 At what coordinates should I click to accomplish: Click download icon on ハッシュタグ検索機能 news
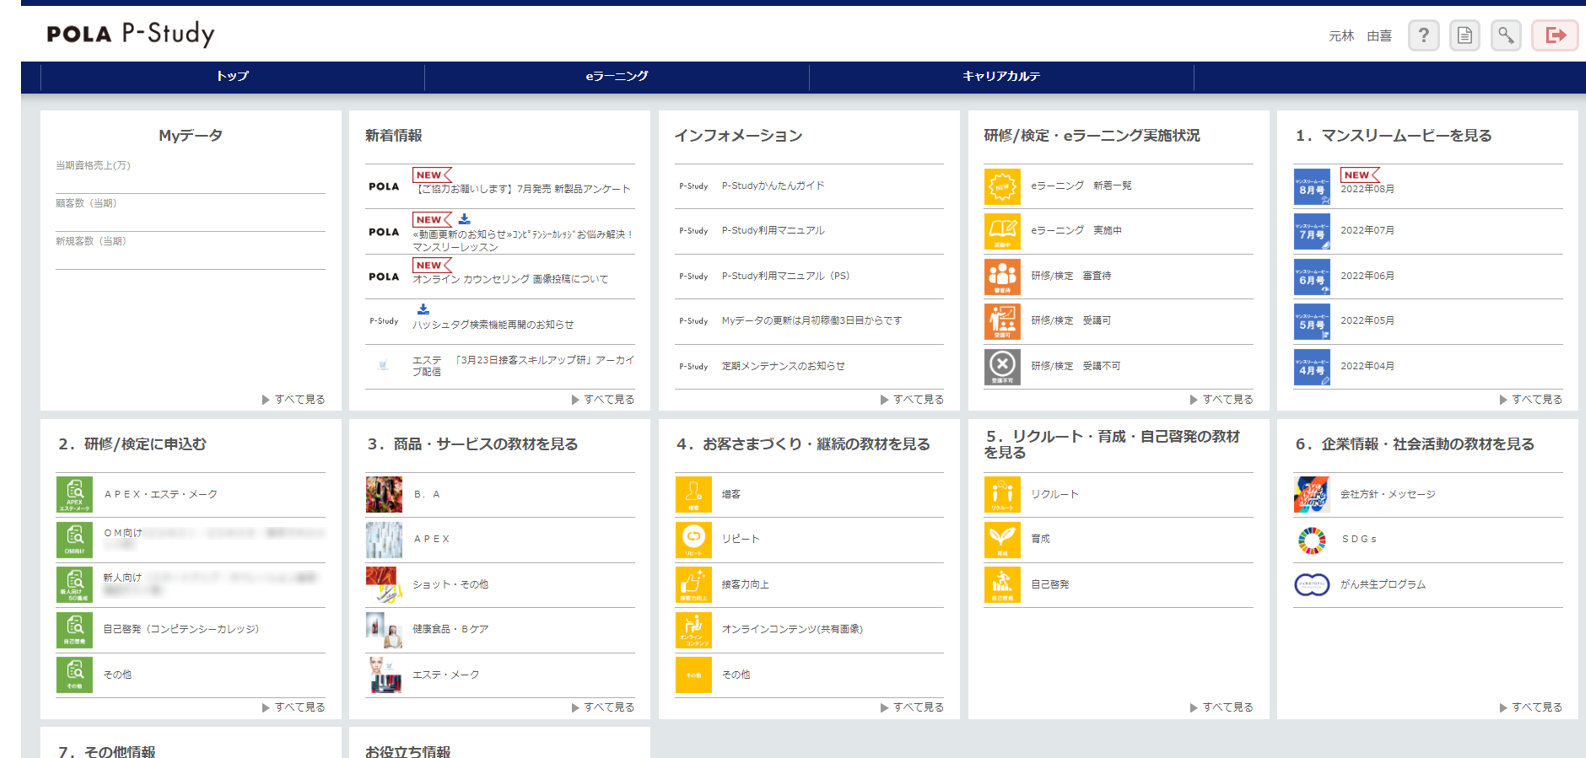pyautogui.click(x=423, y=309)
